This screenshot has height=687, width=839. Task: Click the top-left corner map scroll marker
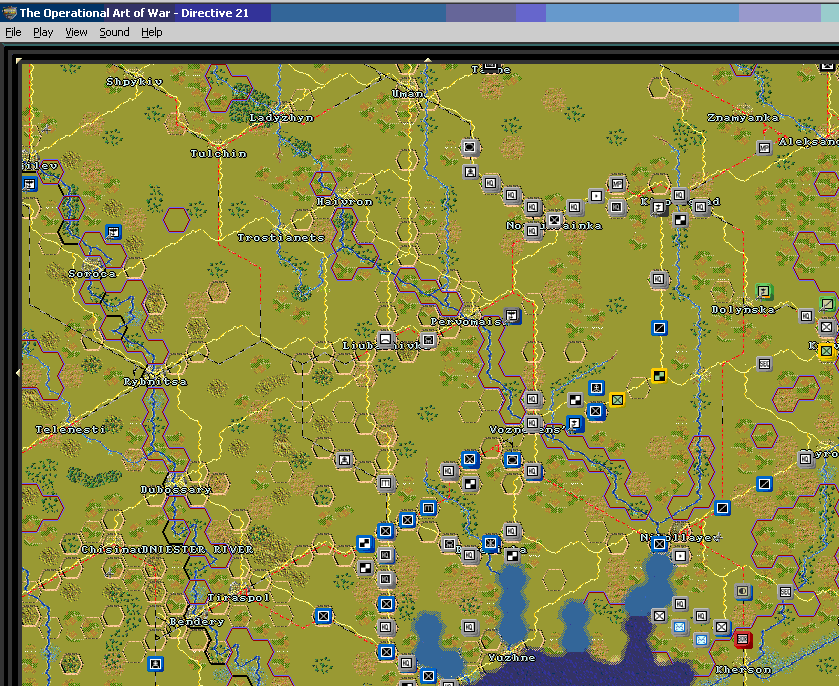tap(19, 60)
